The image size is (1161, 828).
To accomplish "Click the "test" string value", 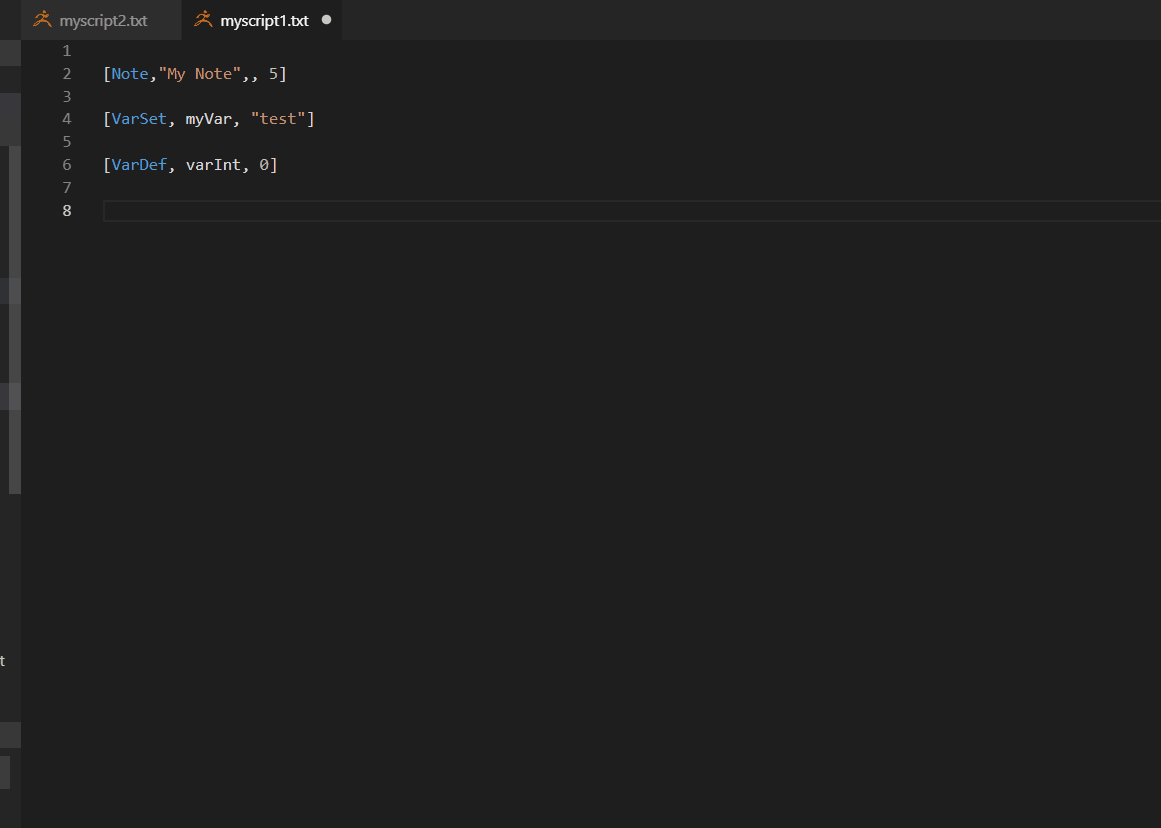I will tap(281, 118).
